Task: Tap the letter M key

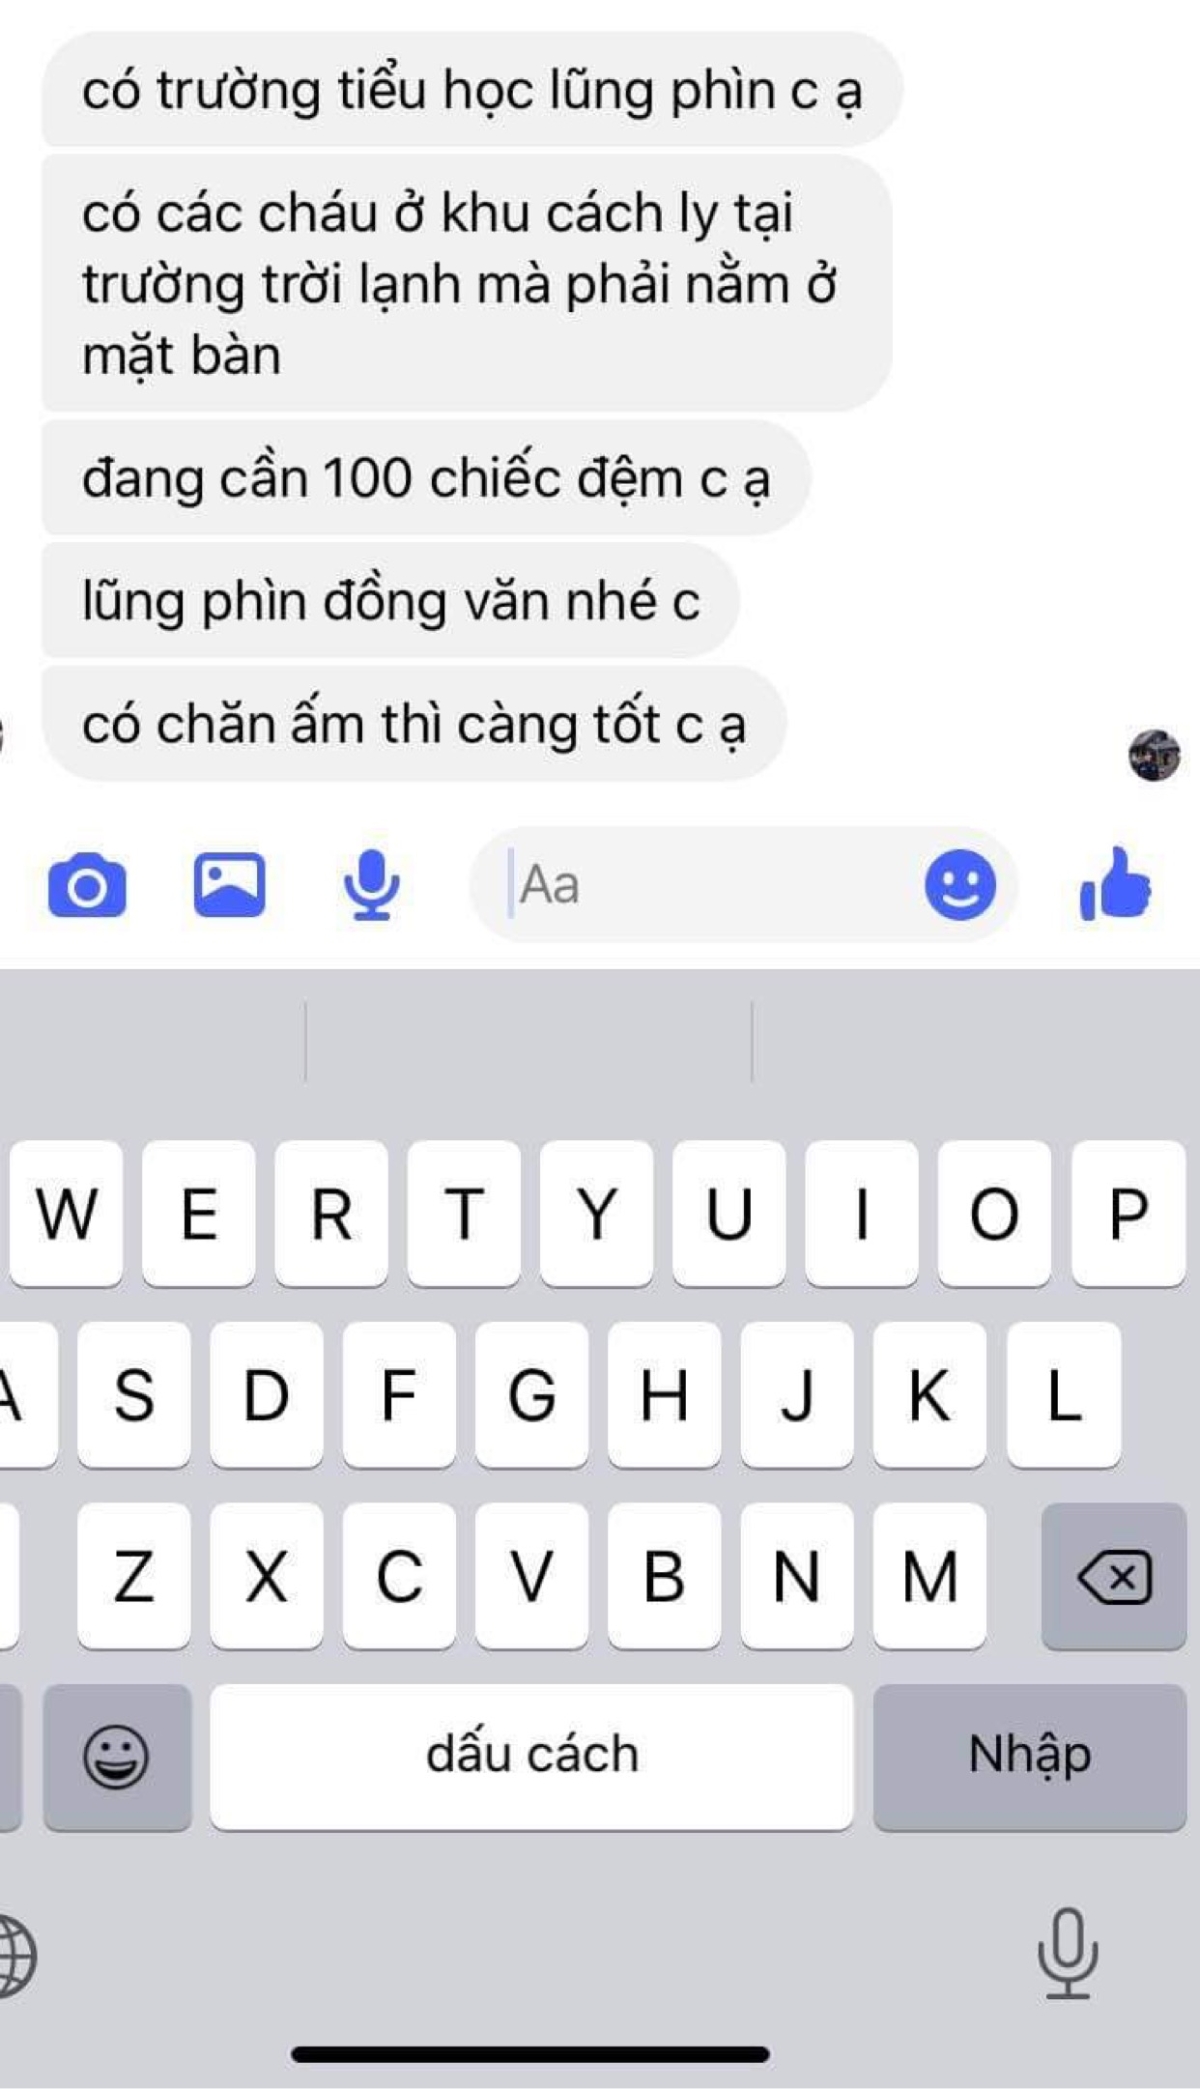Action: (930, 1577)
